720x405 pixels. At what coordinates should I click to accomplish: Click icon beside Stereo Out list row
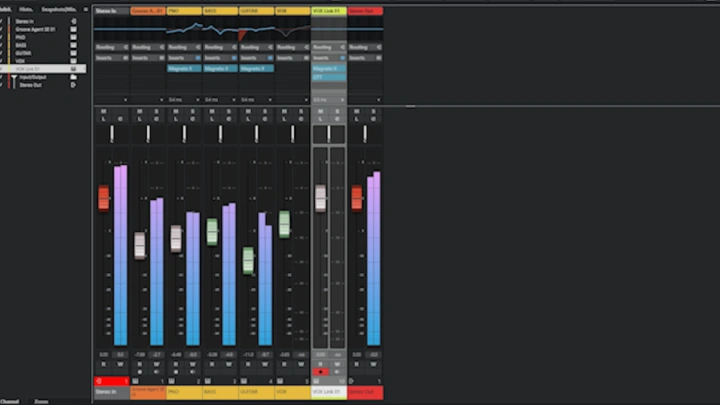[73, 85]
